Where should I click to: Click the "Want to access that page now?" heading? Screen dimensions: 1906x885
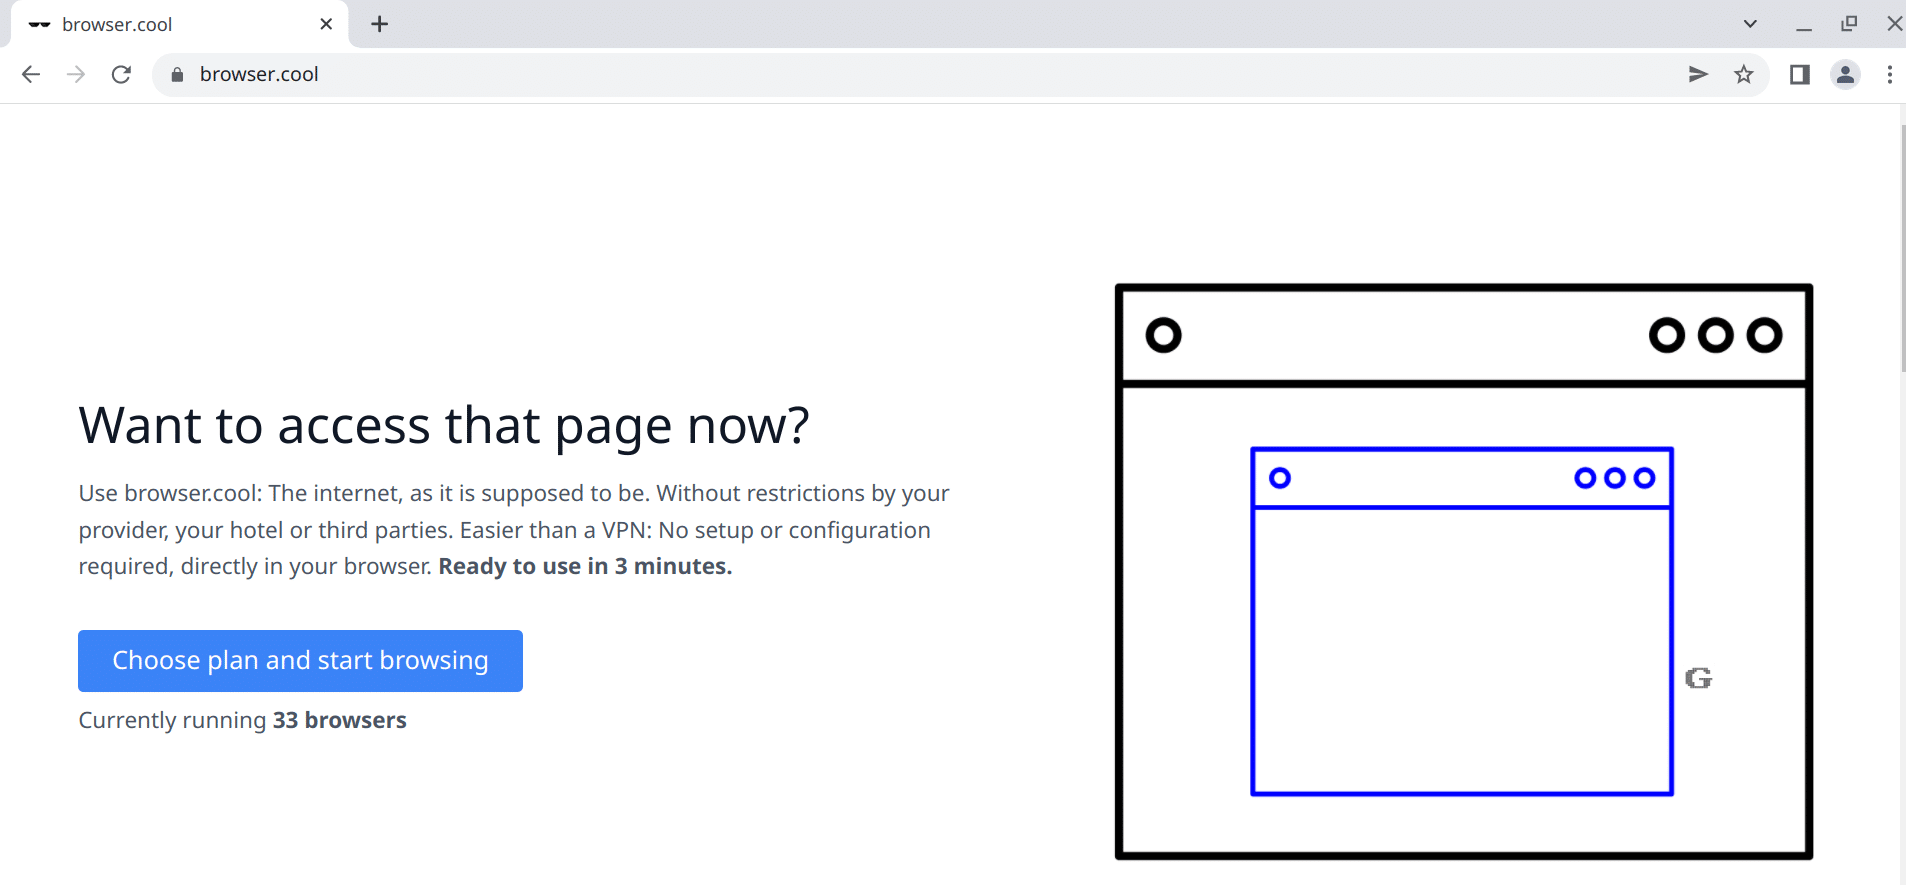(x=444, y=426)
